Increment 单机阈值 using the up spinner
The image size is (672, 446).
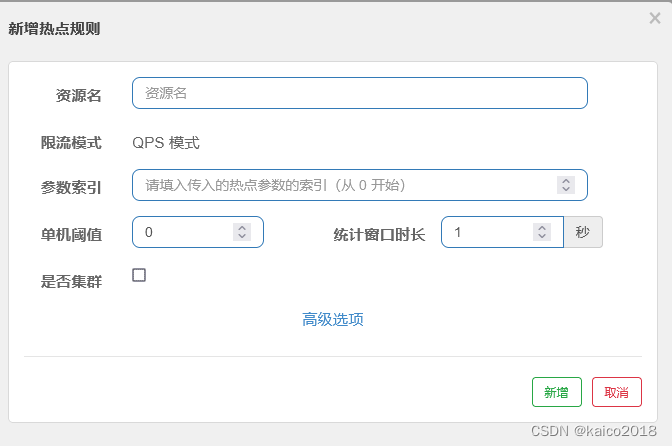pyautogui.click(x=241, y=228)
